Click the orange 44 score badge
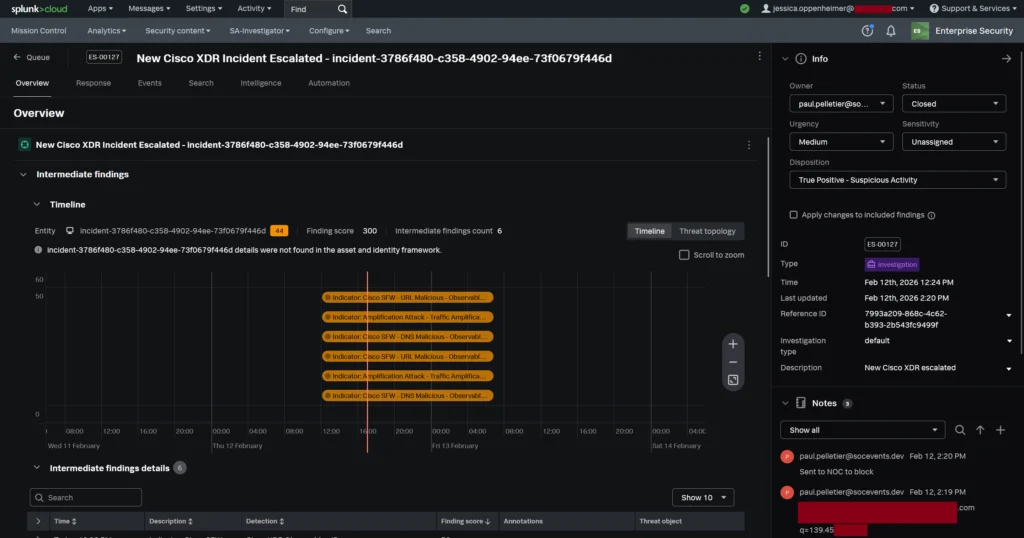The width and height of the screenshot is (1024, 538). coord(279,230)
